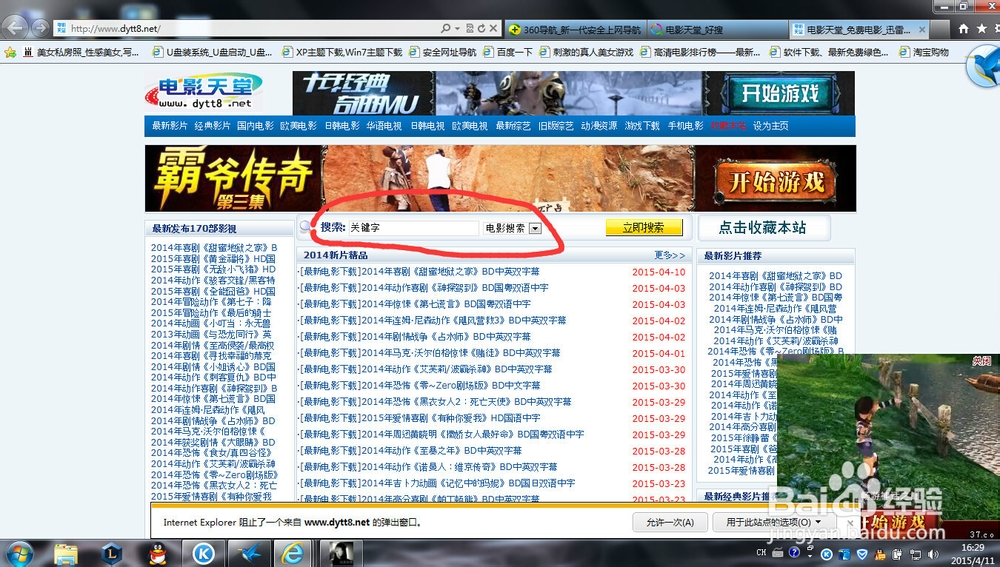Close the floating game ad via 关闭
1000x567 pixels.
point(982,361)
